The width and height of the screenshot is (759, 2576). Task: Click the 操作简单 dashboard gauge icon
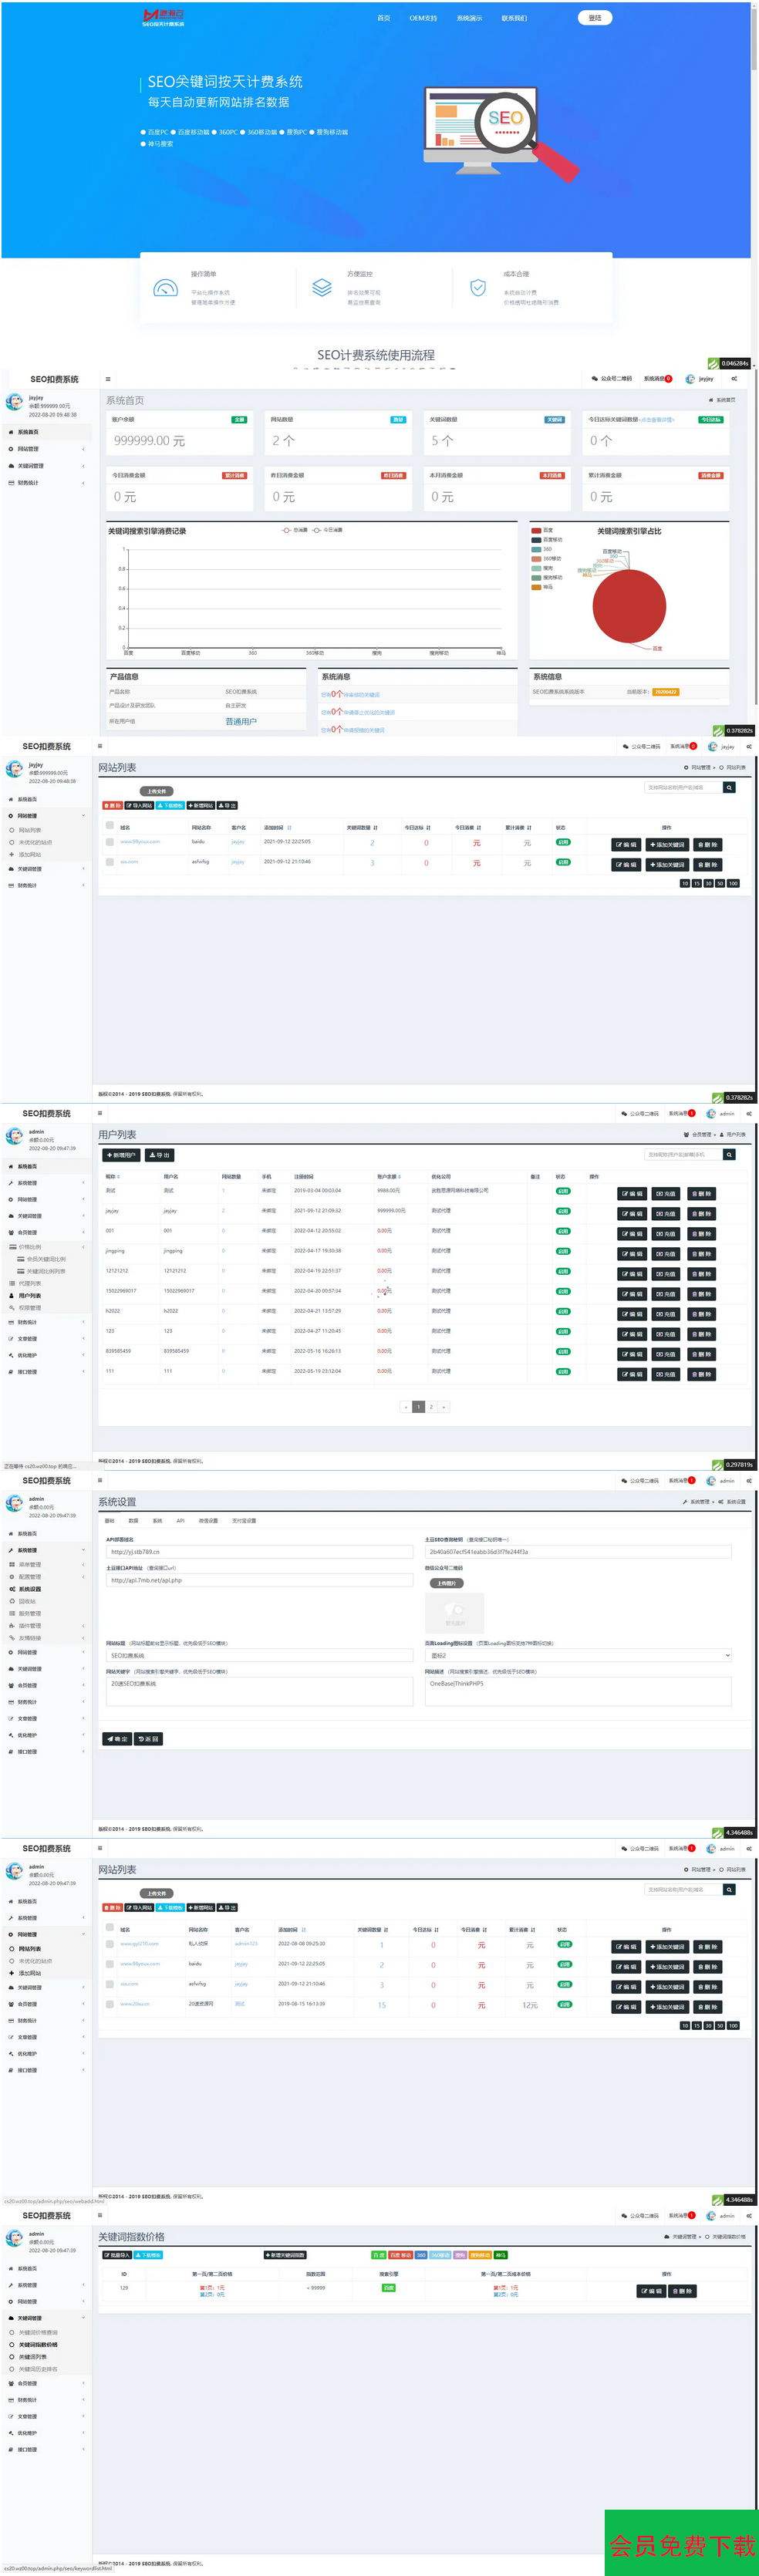[x=165, y=289]
